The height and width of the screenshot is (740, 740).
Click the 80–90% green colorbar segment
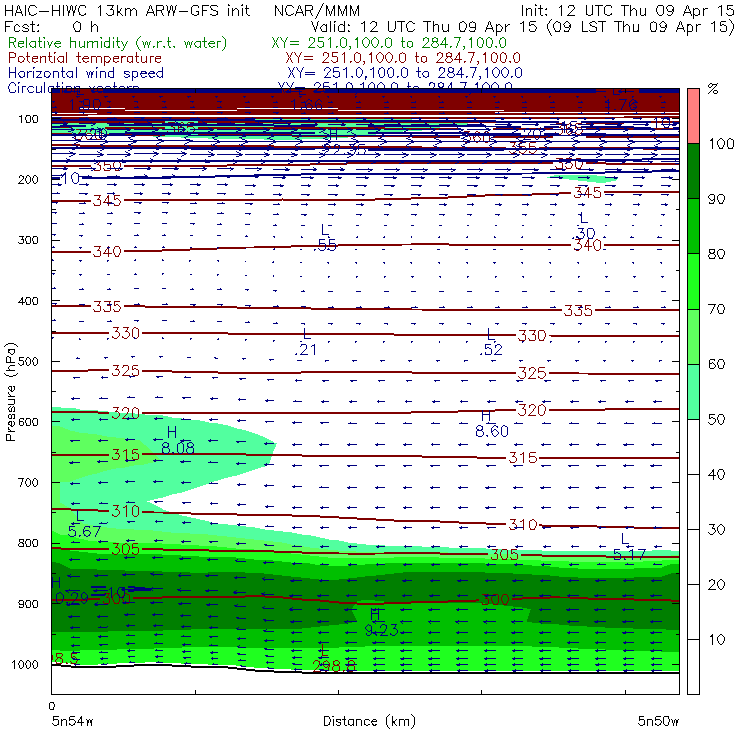point(693,226)
